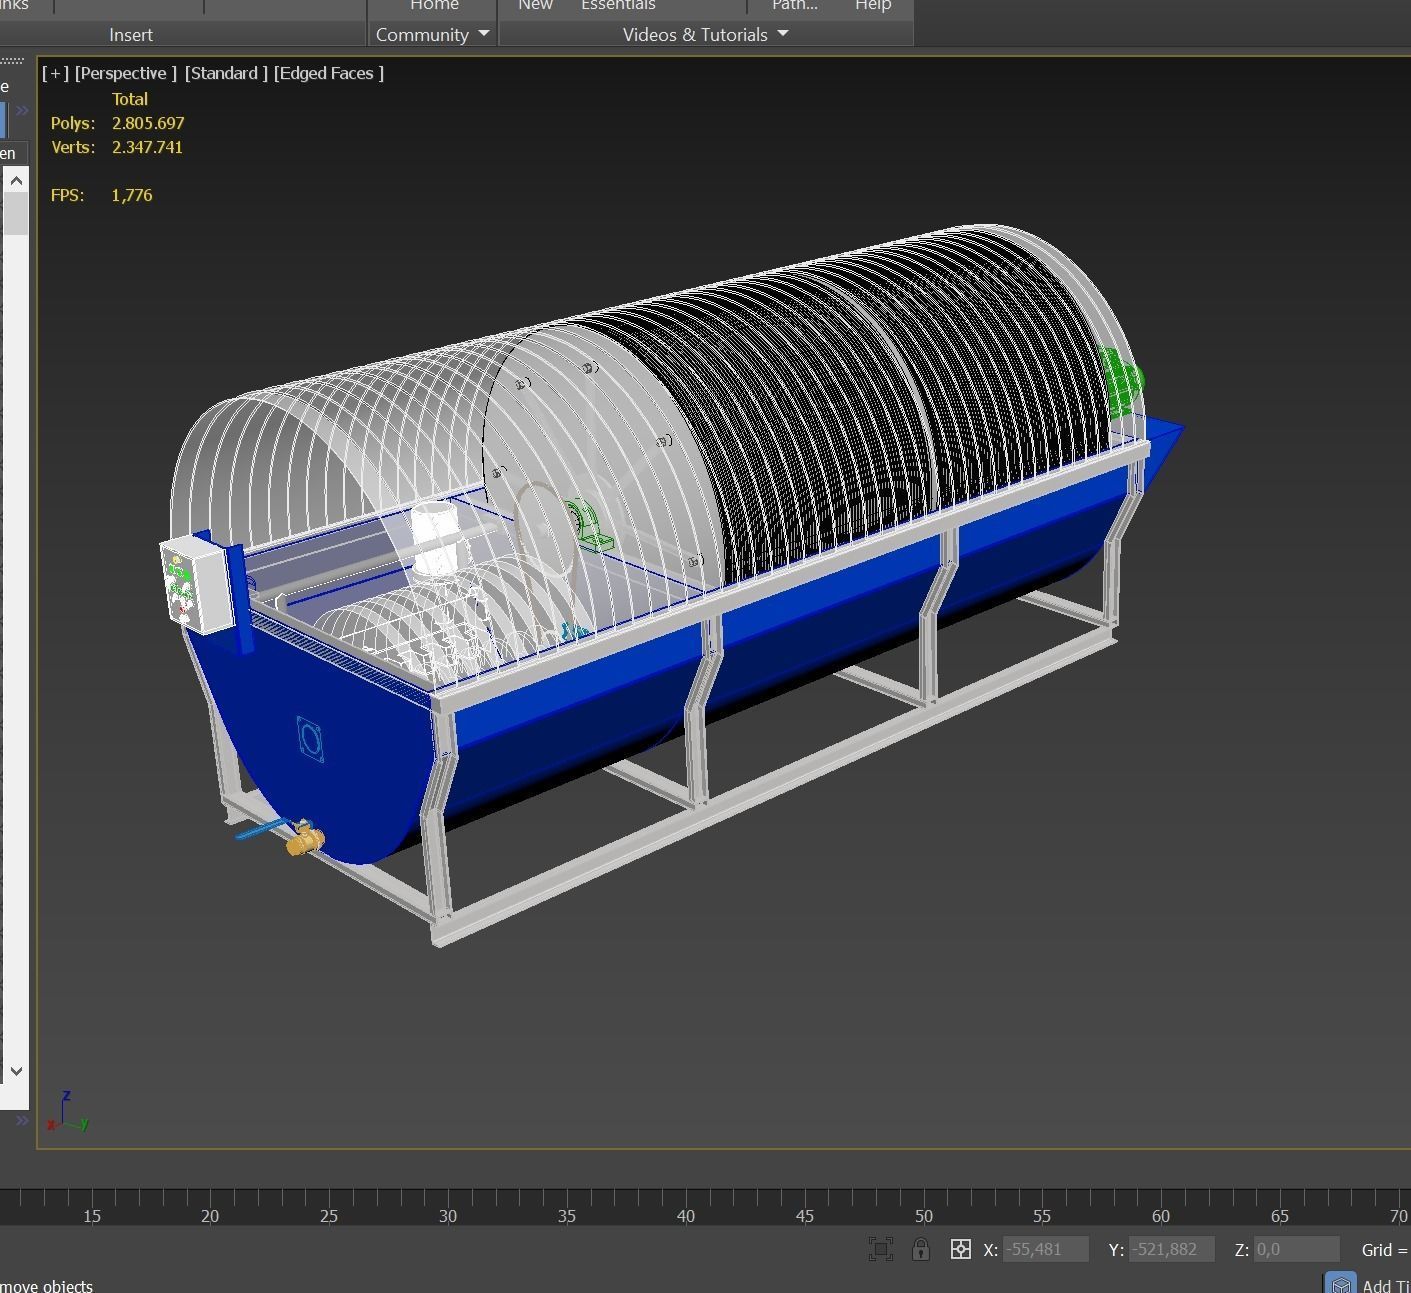Open the viewport general menu [+]

(x=55, y=72)
